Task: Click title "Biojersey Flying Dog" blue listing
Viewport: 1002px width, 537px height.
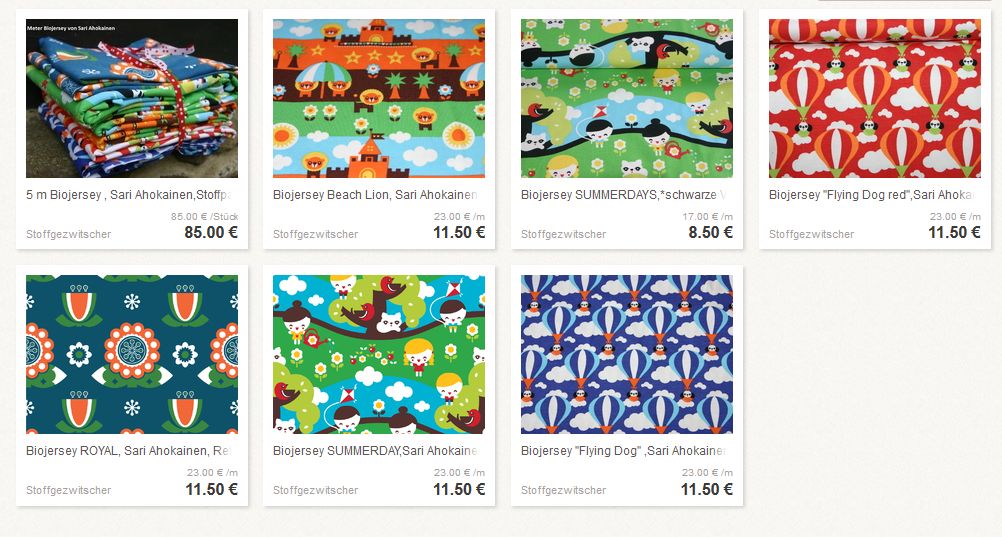Action: [x=623, y=451]
